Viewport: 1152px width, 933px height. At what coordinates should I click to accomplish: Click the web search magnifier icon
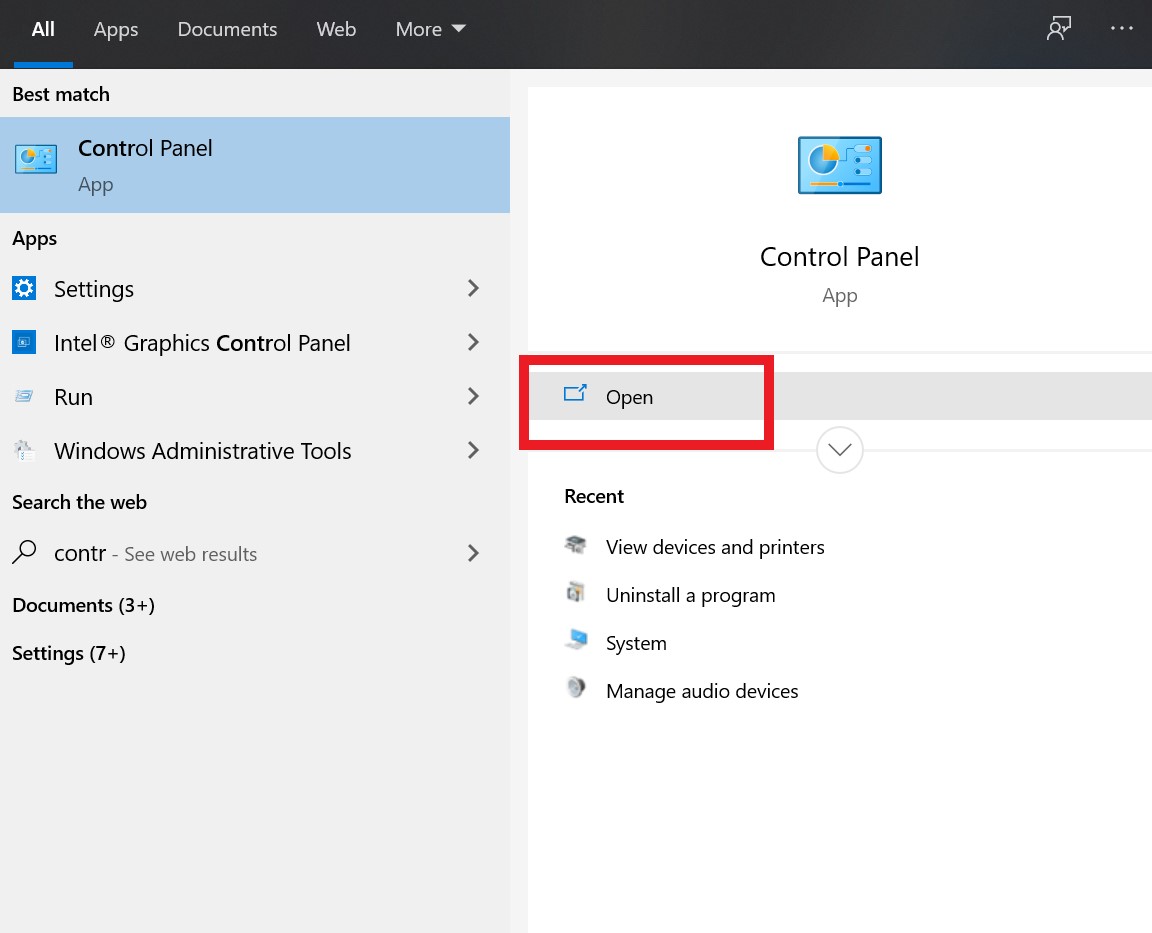tap(24, 551)
